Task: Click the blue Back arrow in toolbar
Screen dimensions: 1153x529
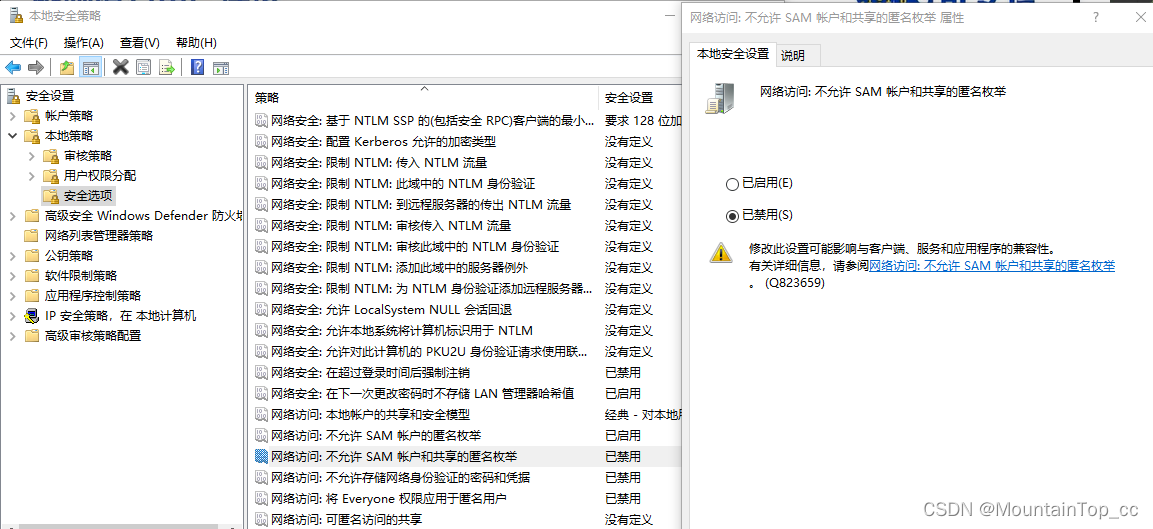Action: [x=13, y=68]
